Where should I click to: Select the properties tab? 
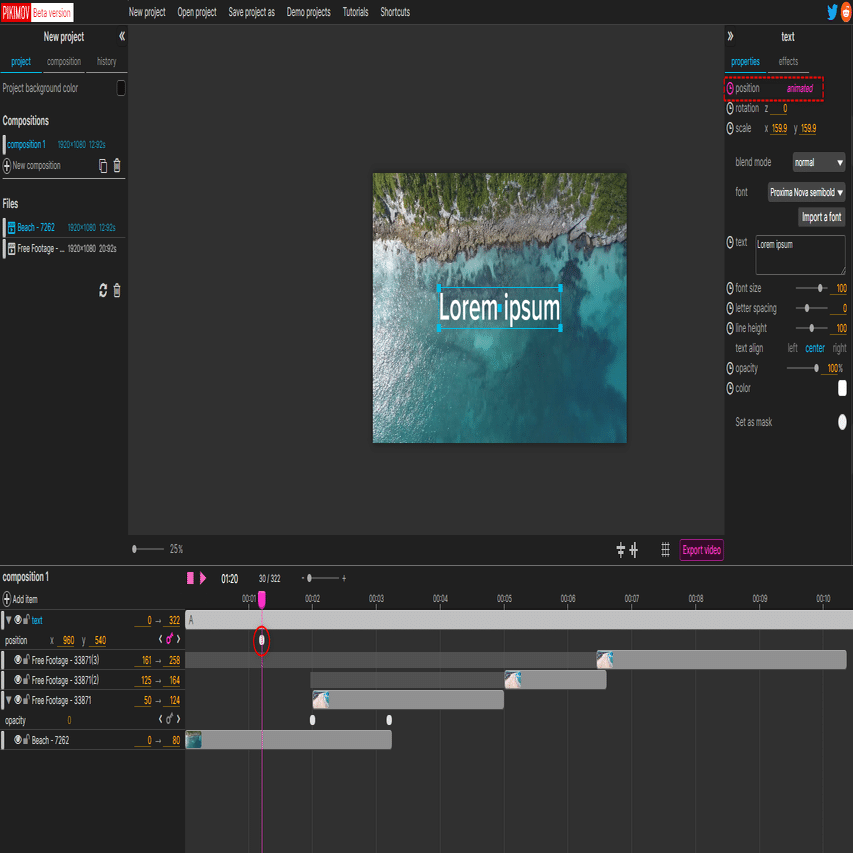point(745,61)
